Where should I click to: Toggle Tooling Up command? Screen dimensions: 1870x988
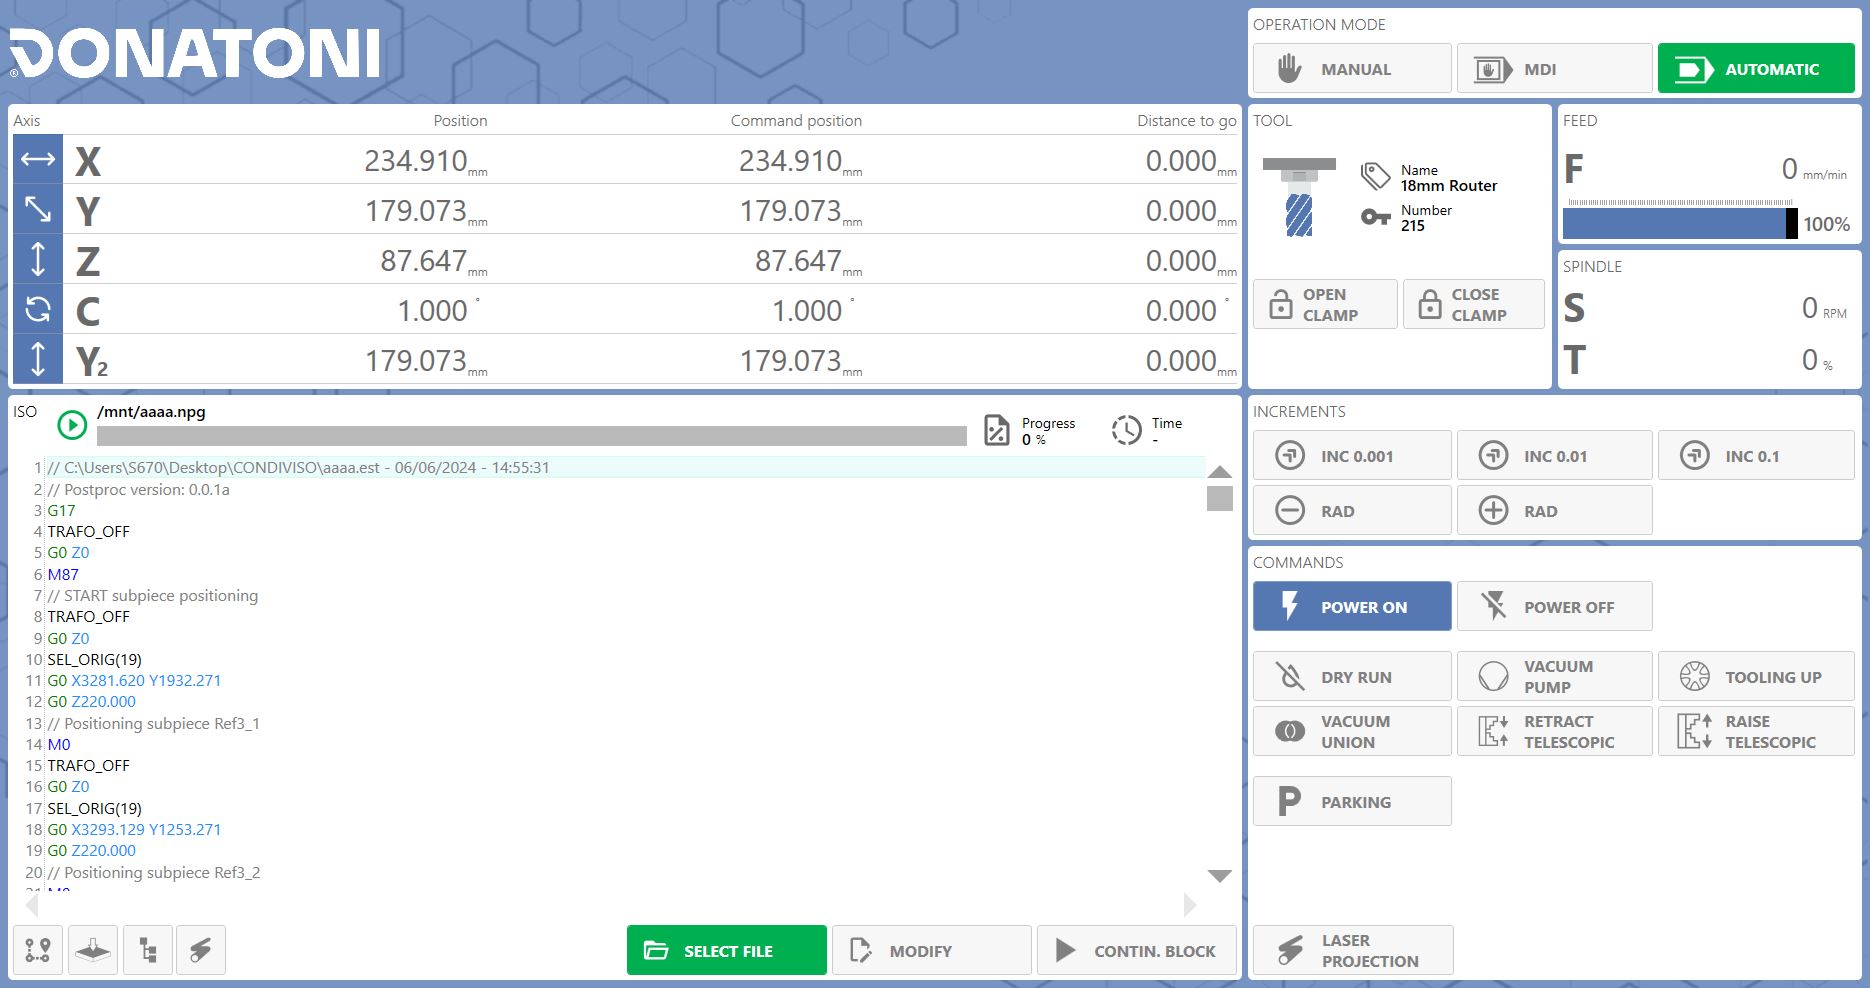(1756, 677)
